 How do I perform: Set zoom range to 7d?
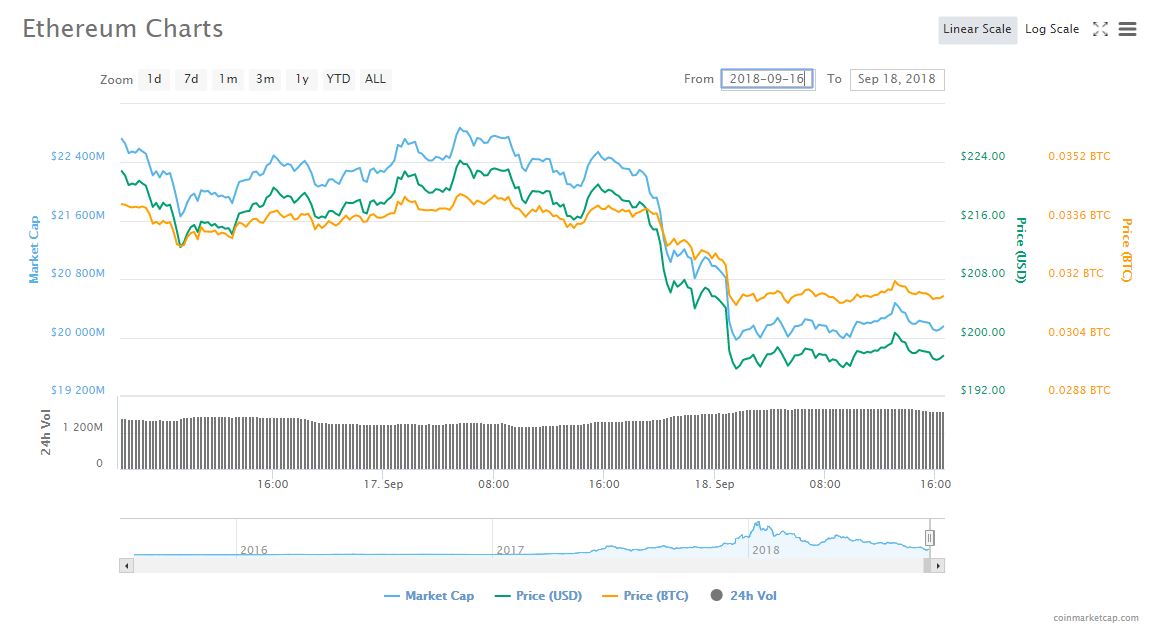point(191,79)
